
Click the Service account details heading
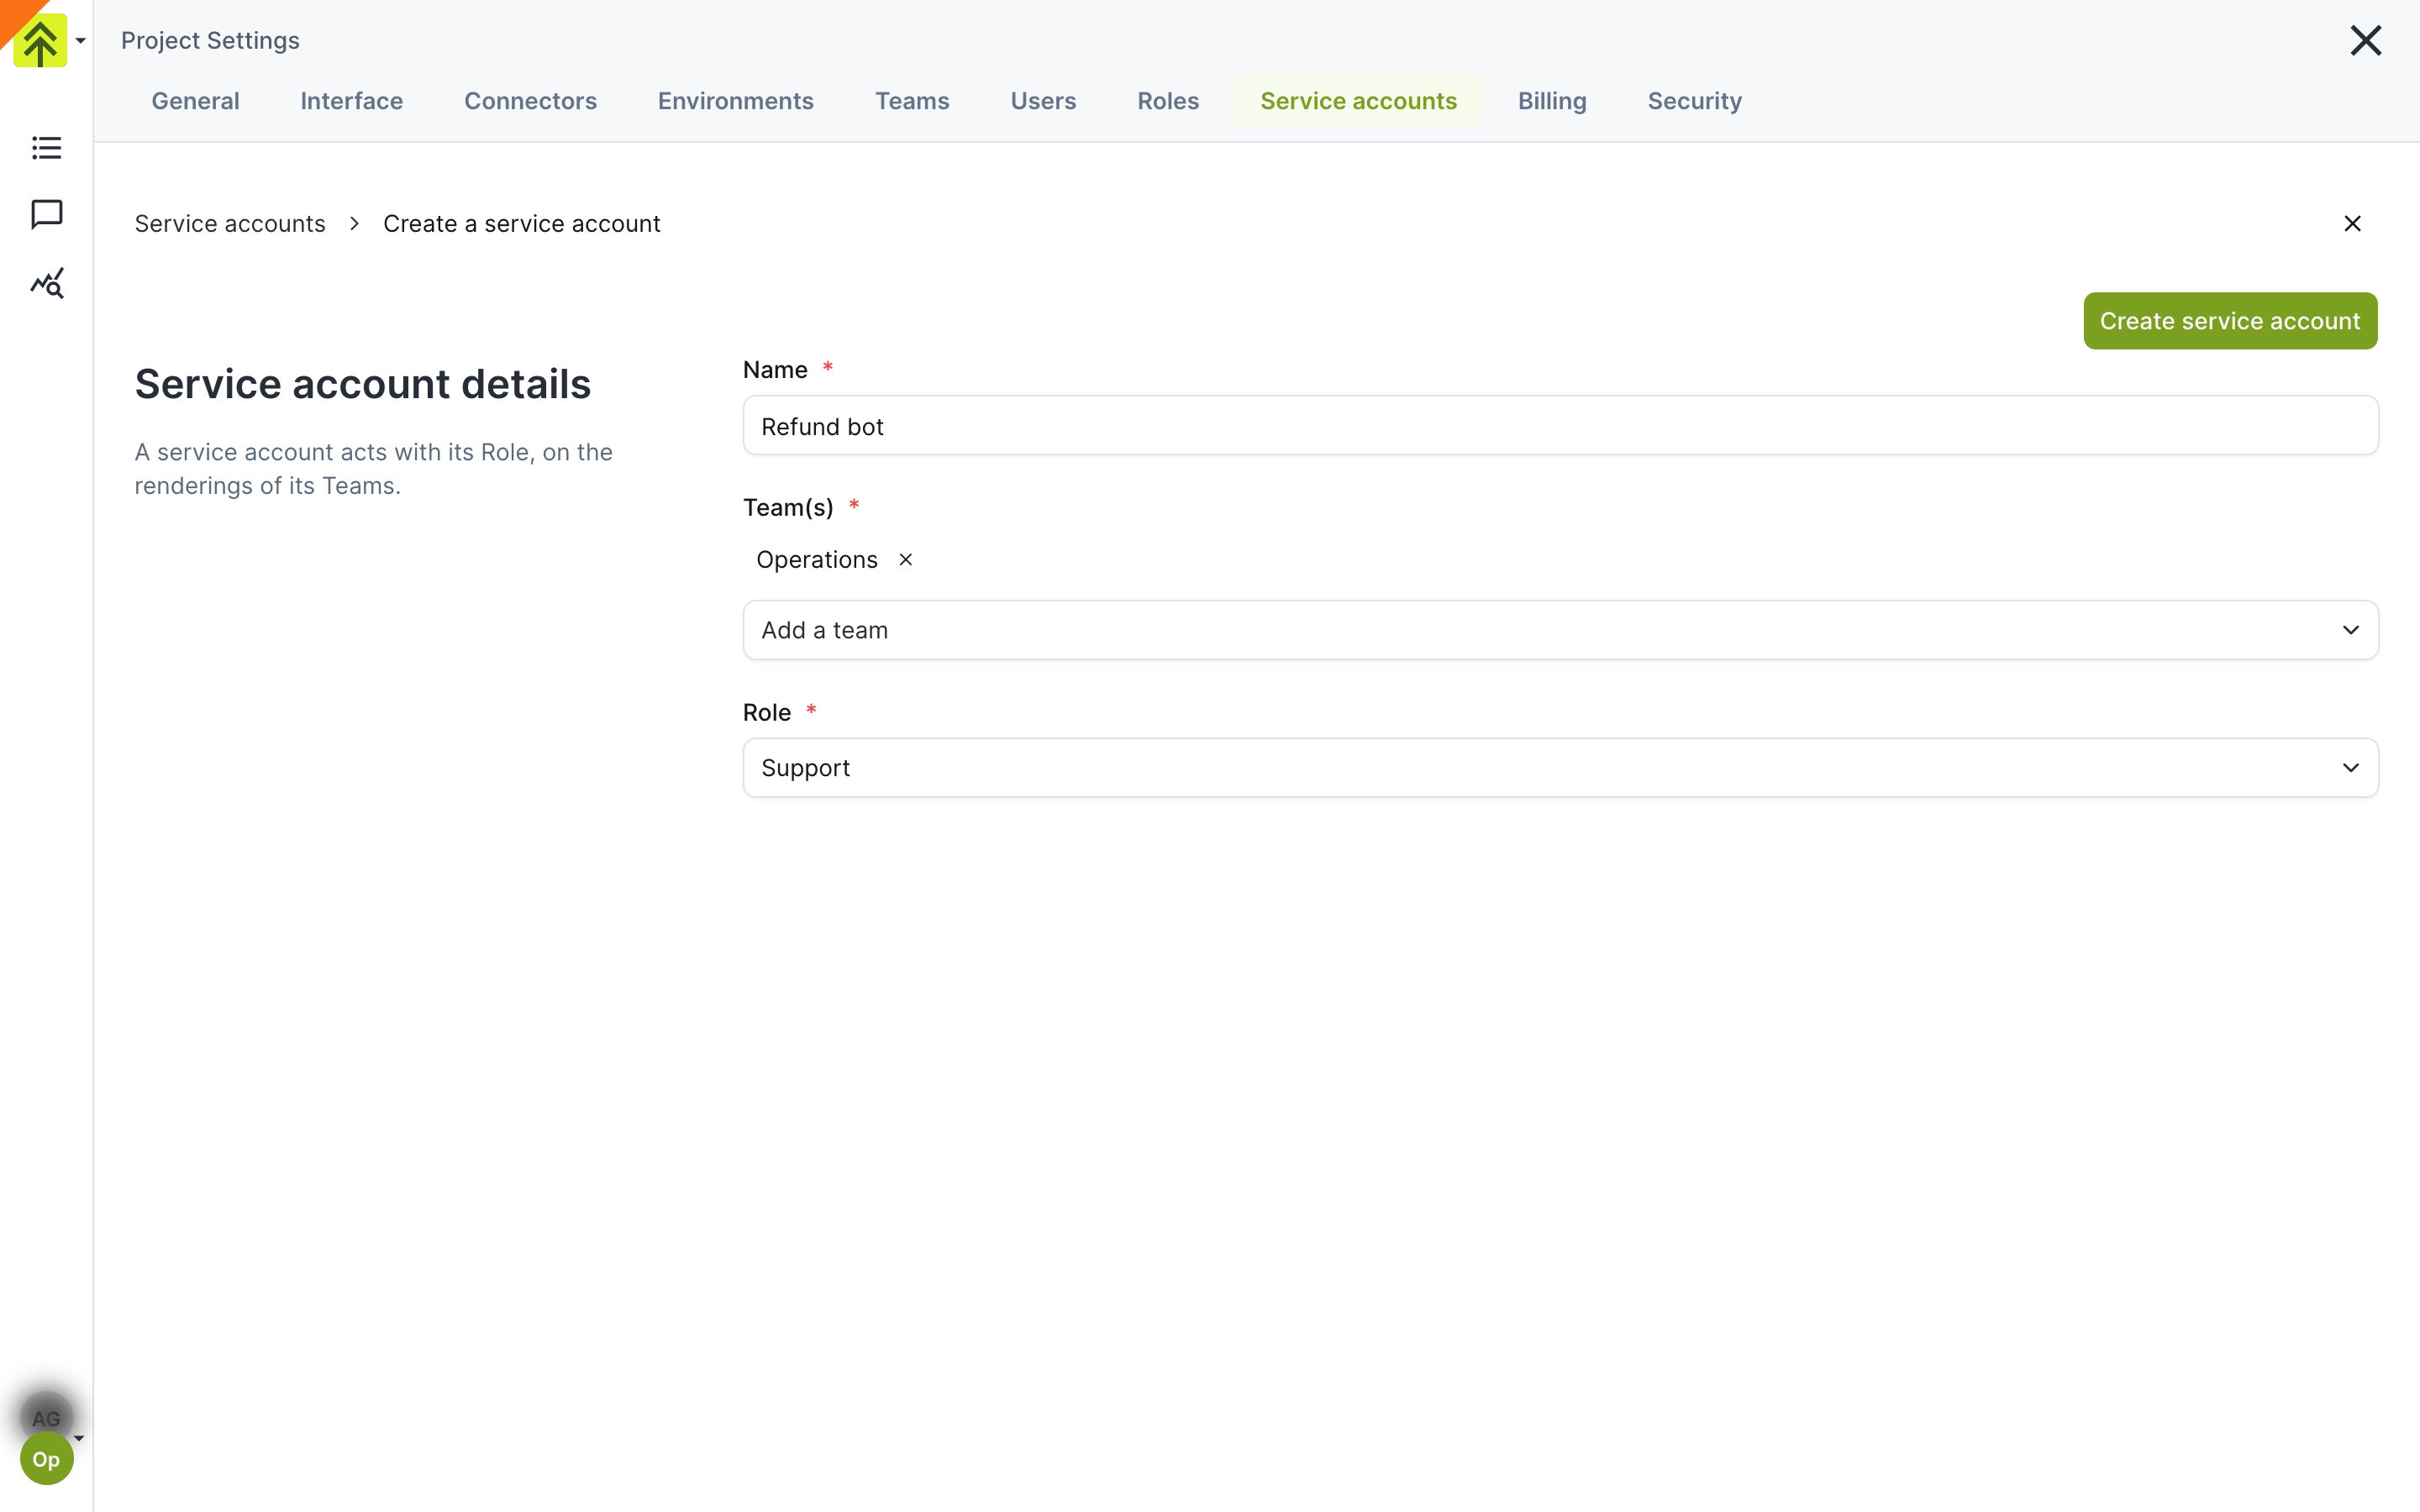point(363,384)
